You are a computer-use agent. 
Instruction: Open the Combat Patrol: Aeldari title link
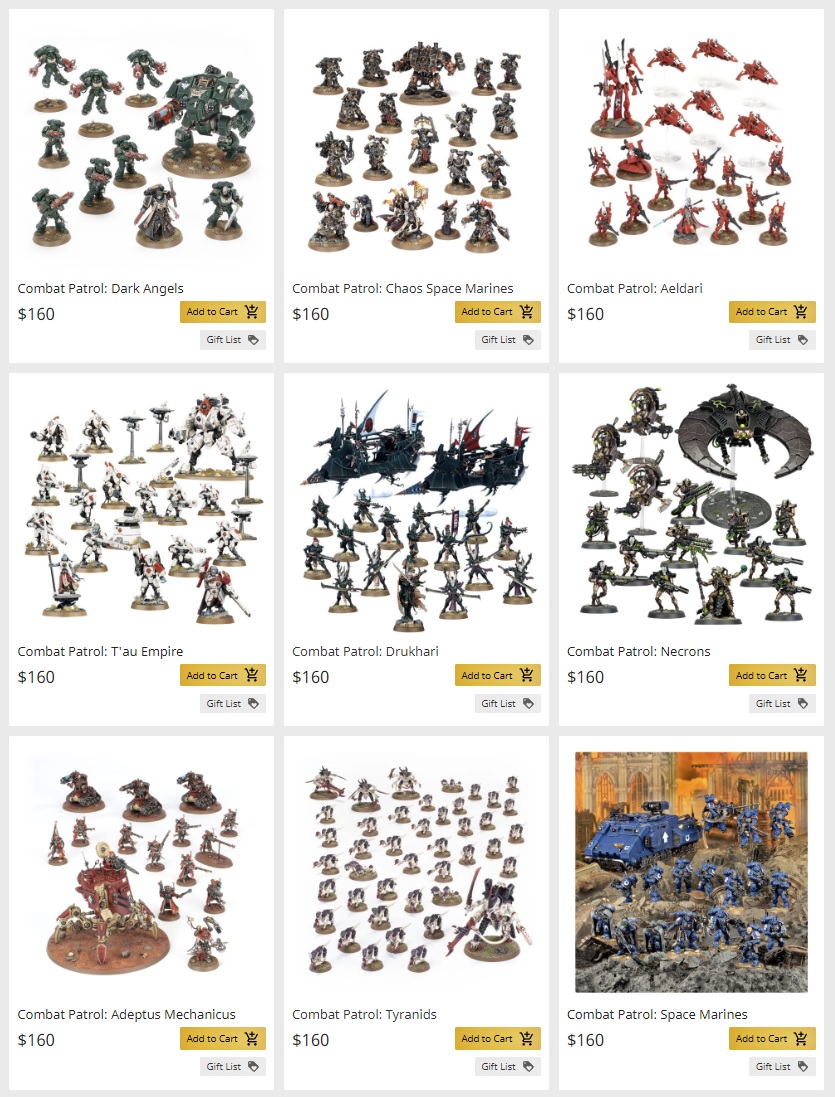coord(634,288)
